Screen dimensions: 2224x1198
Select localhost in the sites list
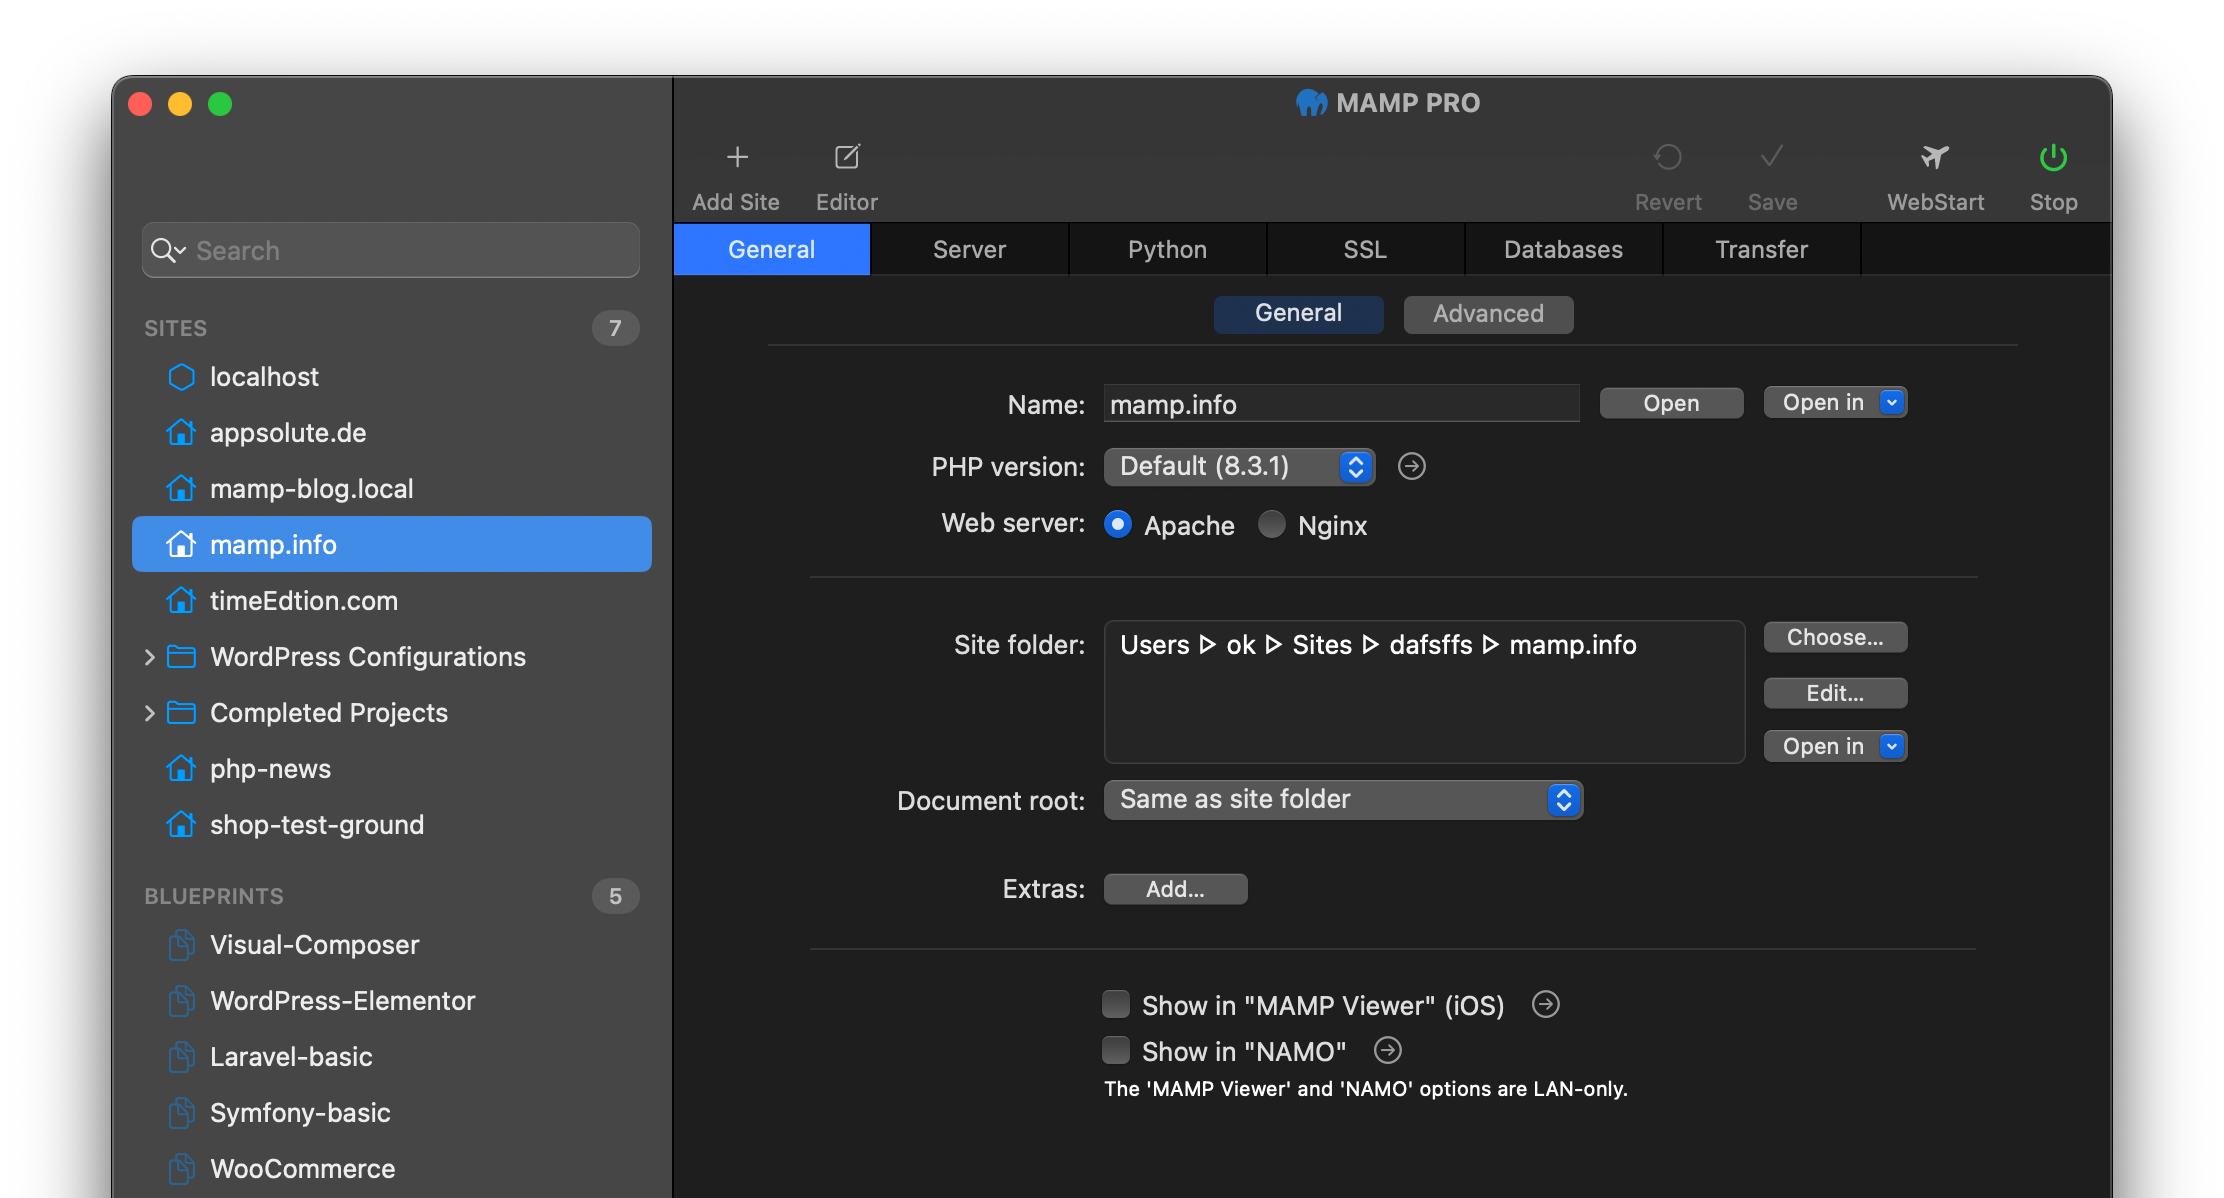coord(392,377)
